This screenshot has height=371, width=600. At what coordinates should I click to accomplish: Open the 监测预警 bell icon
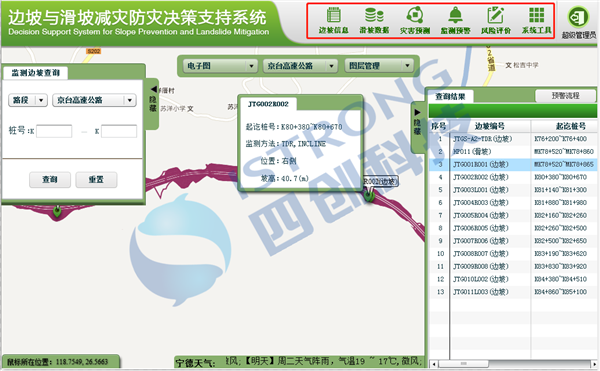click(455, 21)
